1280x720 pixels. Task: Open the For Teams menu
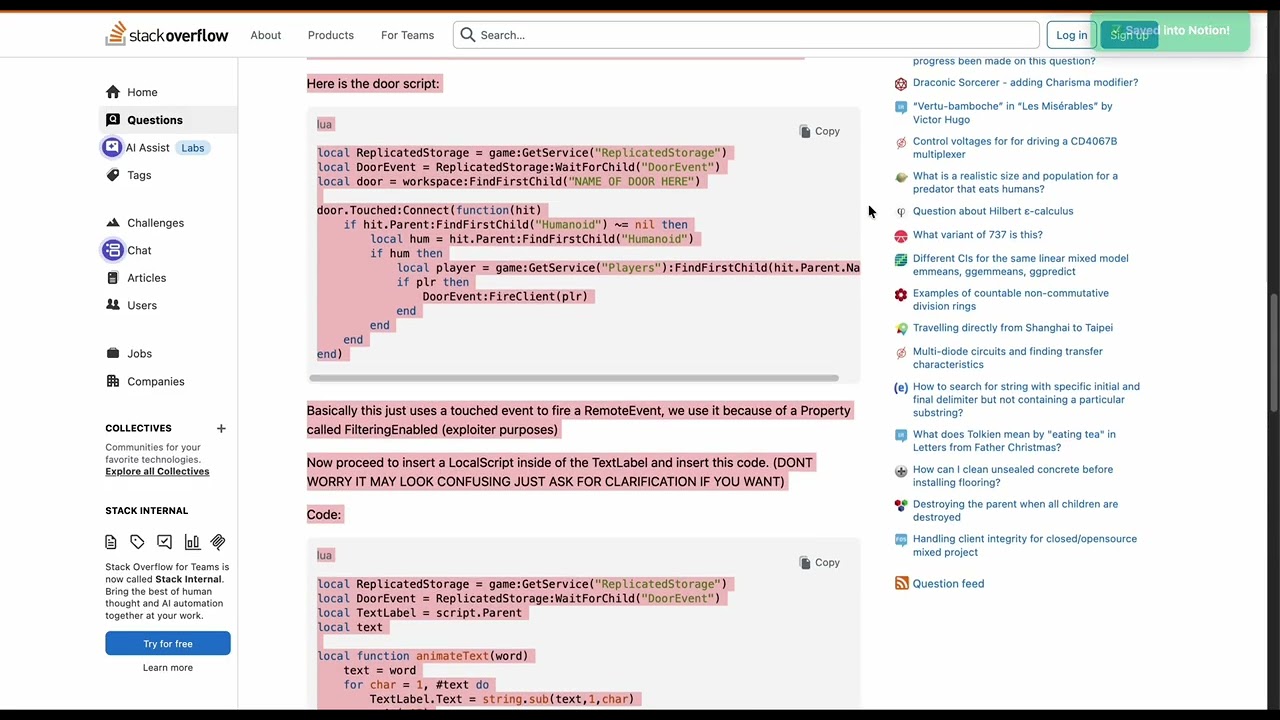(x=407, y=35)
